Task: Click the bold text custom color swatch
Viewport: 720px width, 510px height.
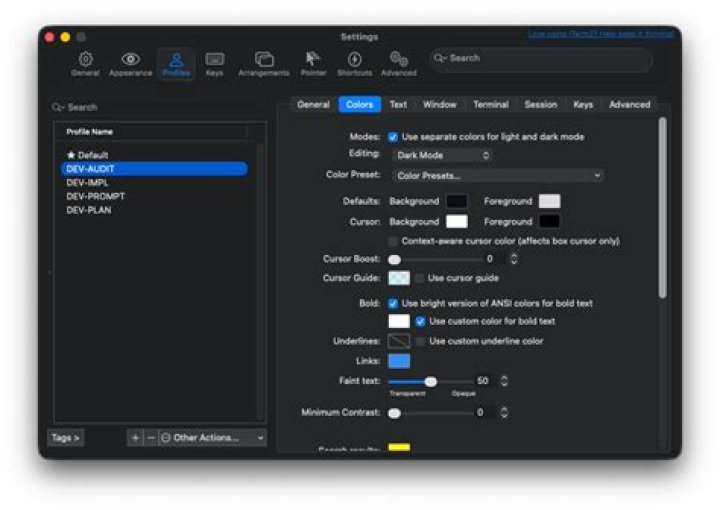Action: pos(399,321)
